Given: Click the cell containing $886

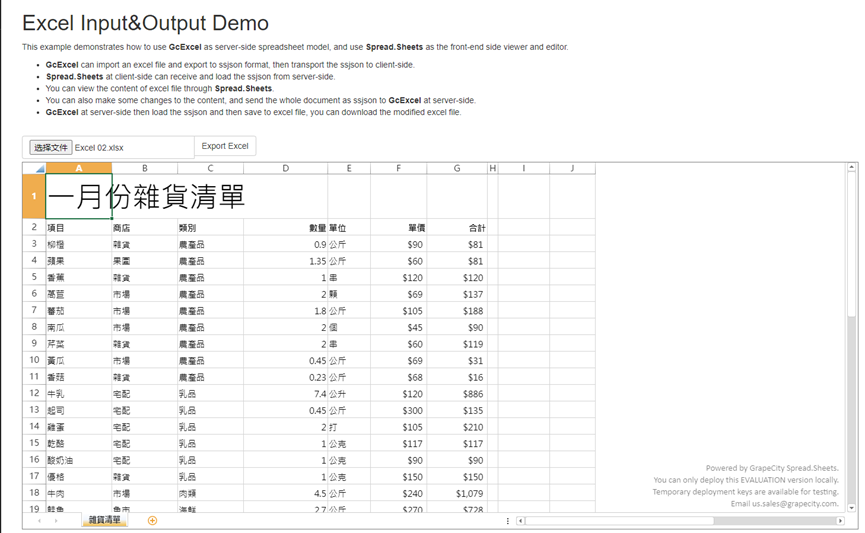Looking at the screenshot, I should tap(457, 393).
